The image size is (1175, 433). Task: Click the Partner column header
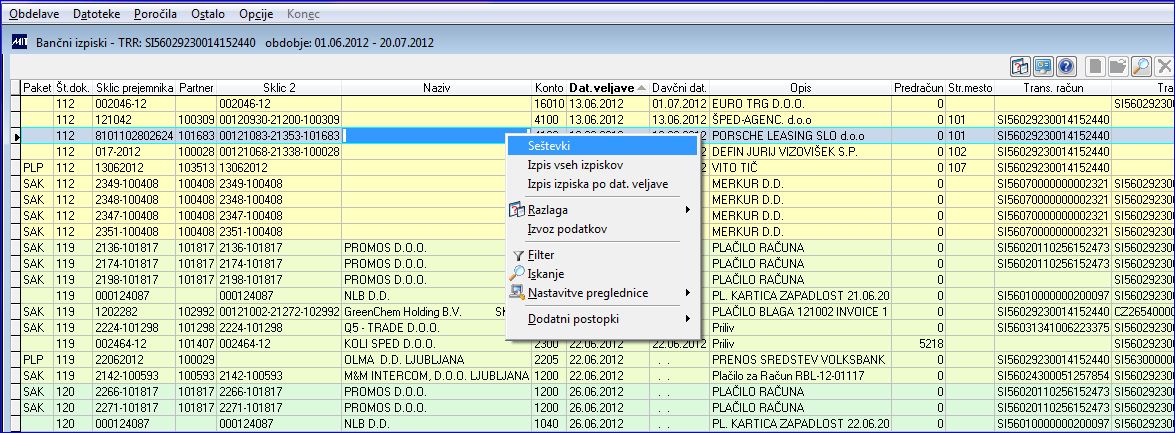[x=196, y=88]
